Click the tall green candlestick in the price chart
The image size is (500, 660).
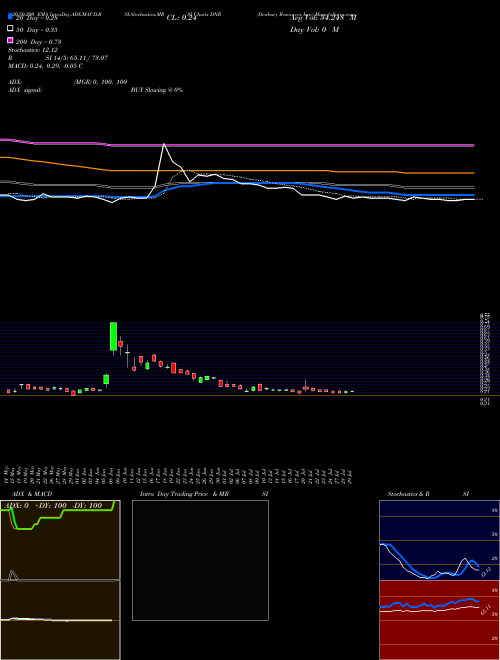(x=113, y=336)
